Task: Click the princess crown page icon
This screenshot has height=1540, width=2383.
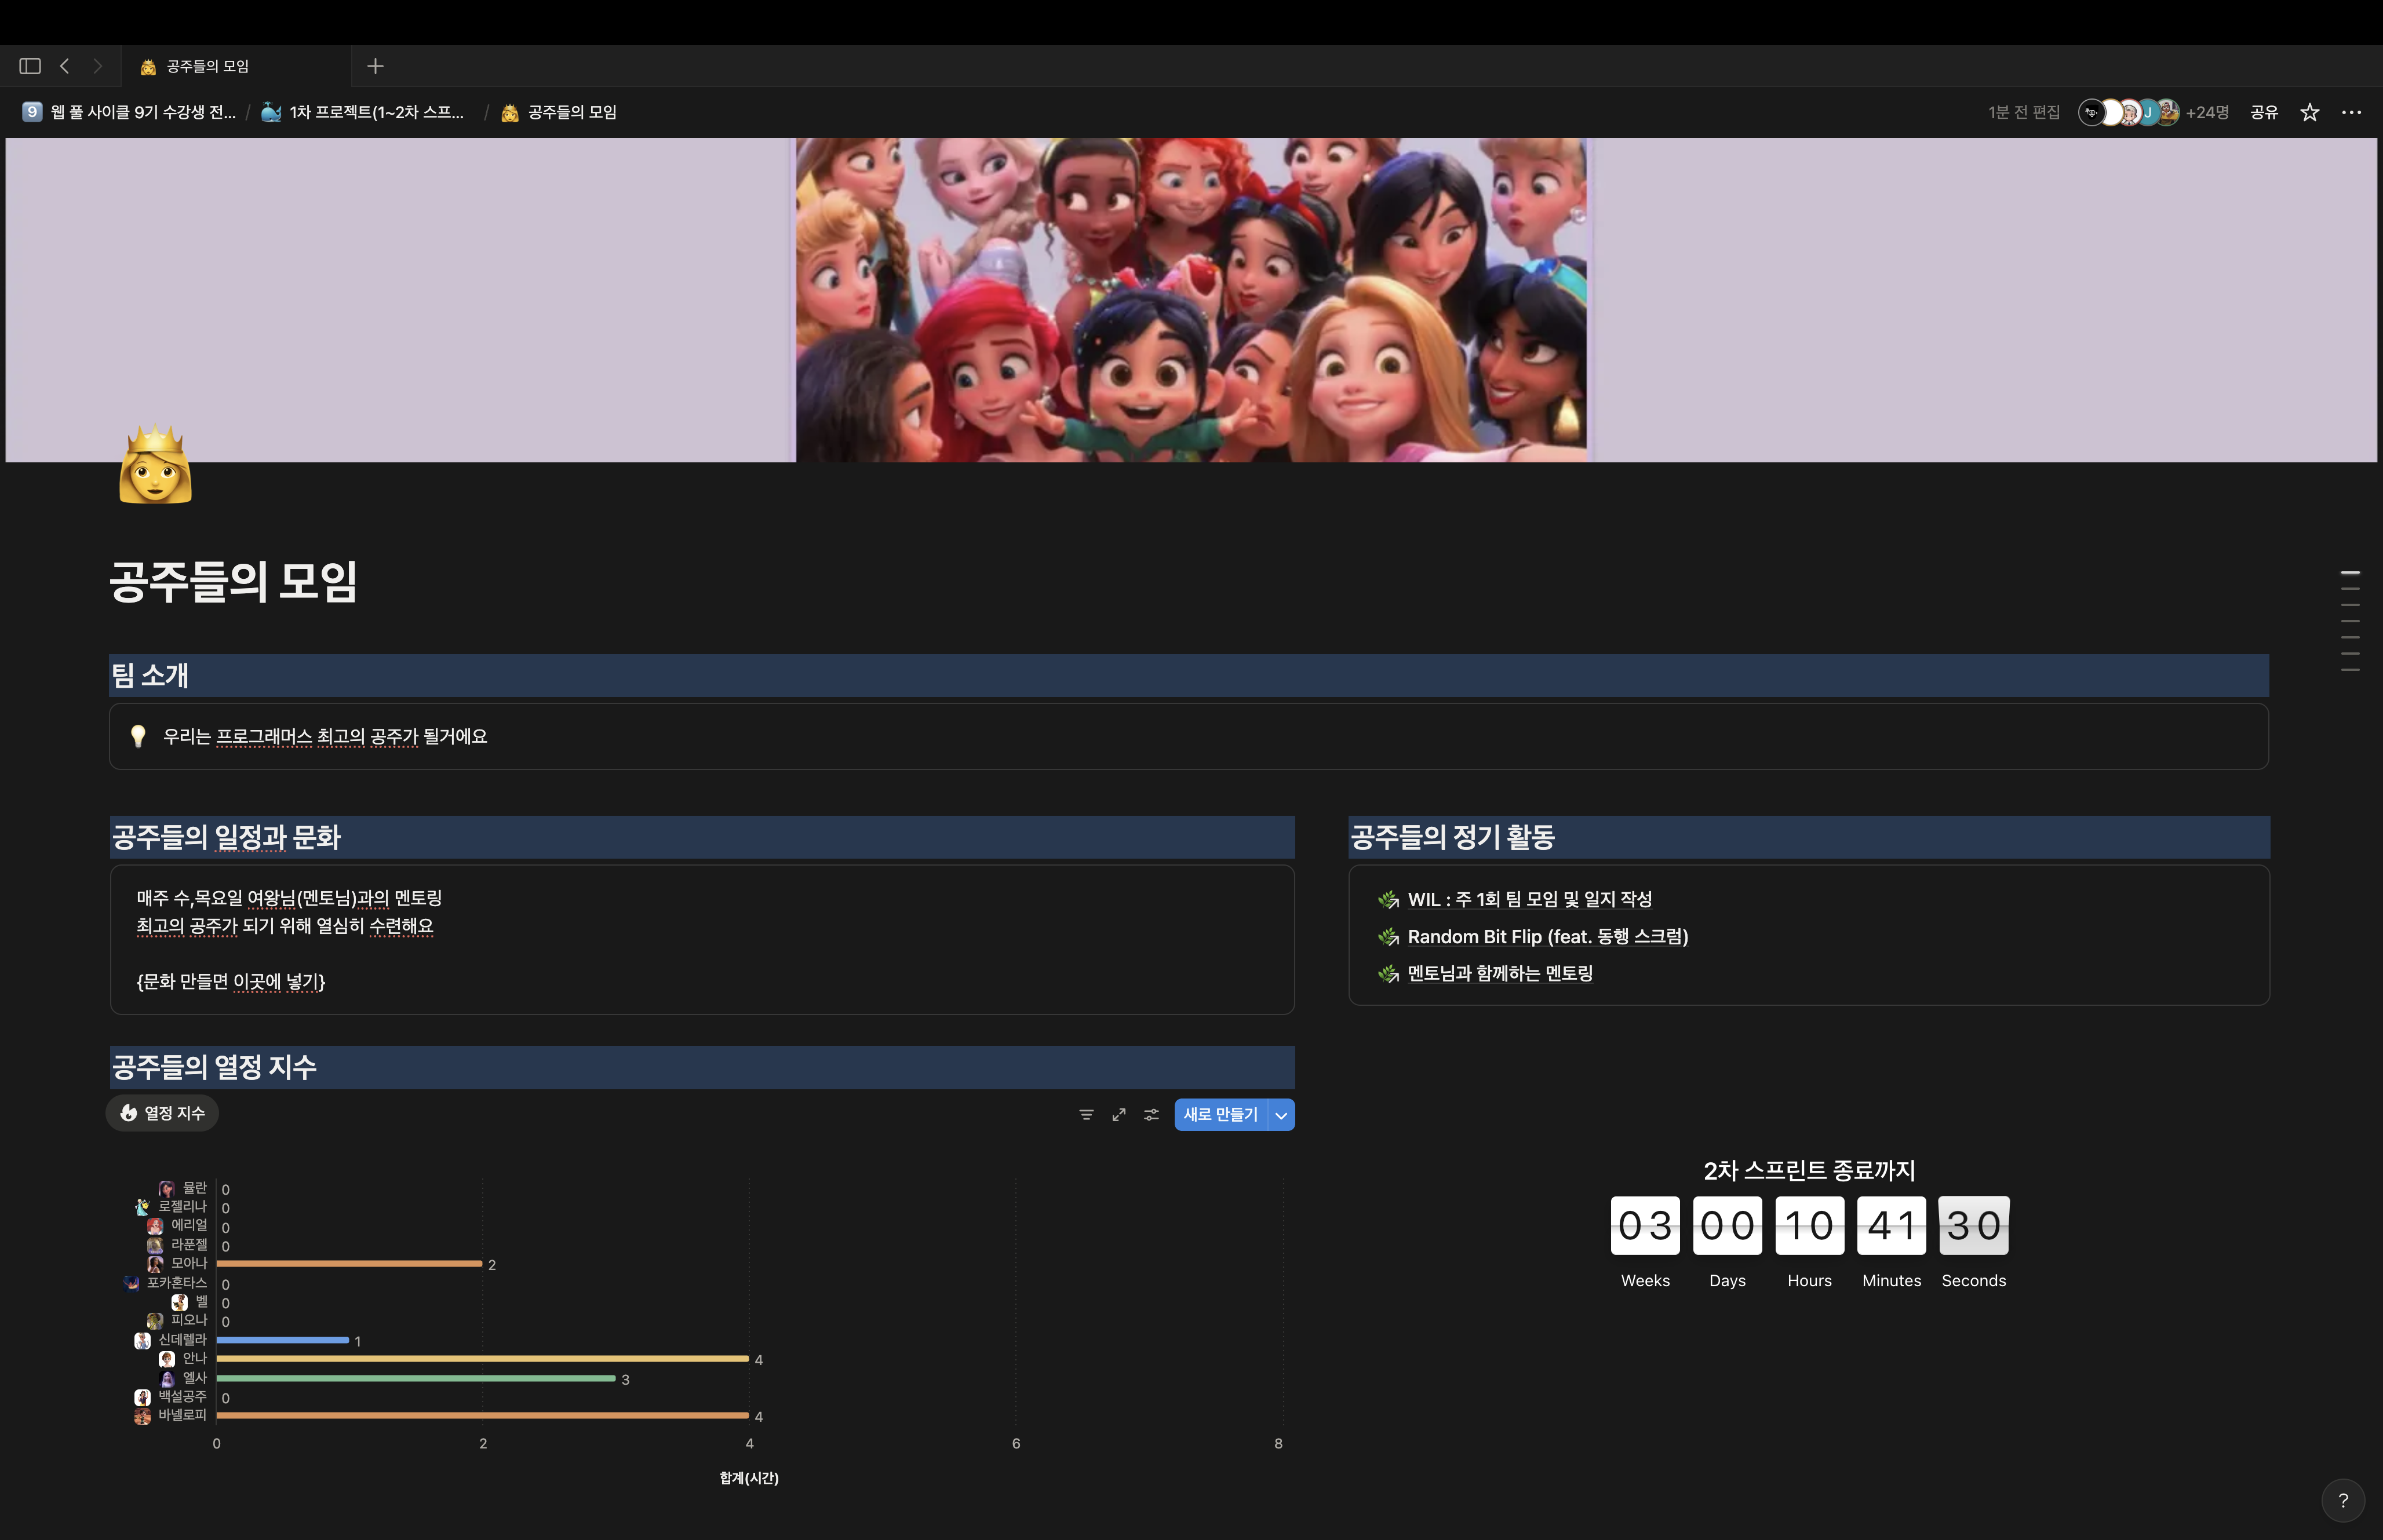Action: 155,466
